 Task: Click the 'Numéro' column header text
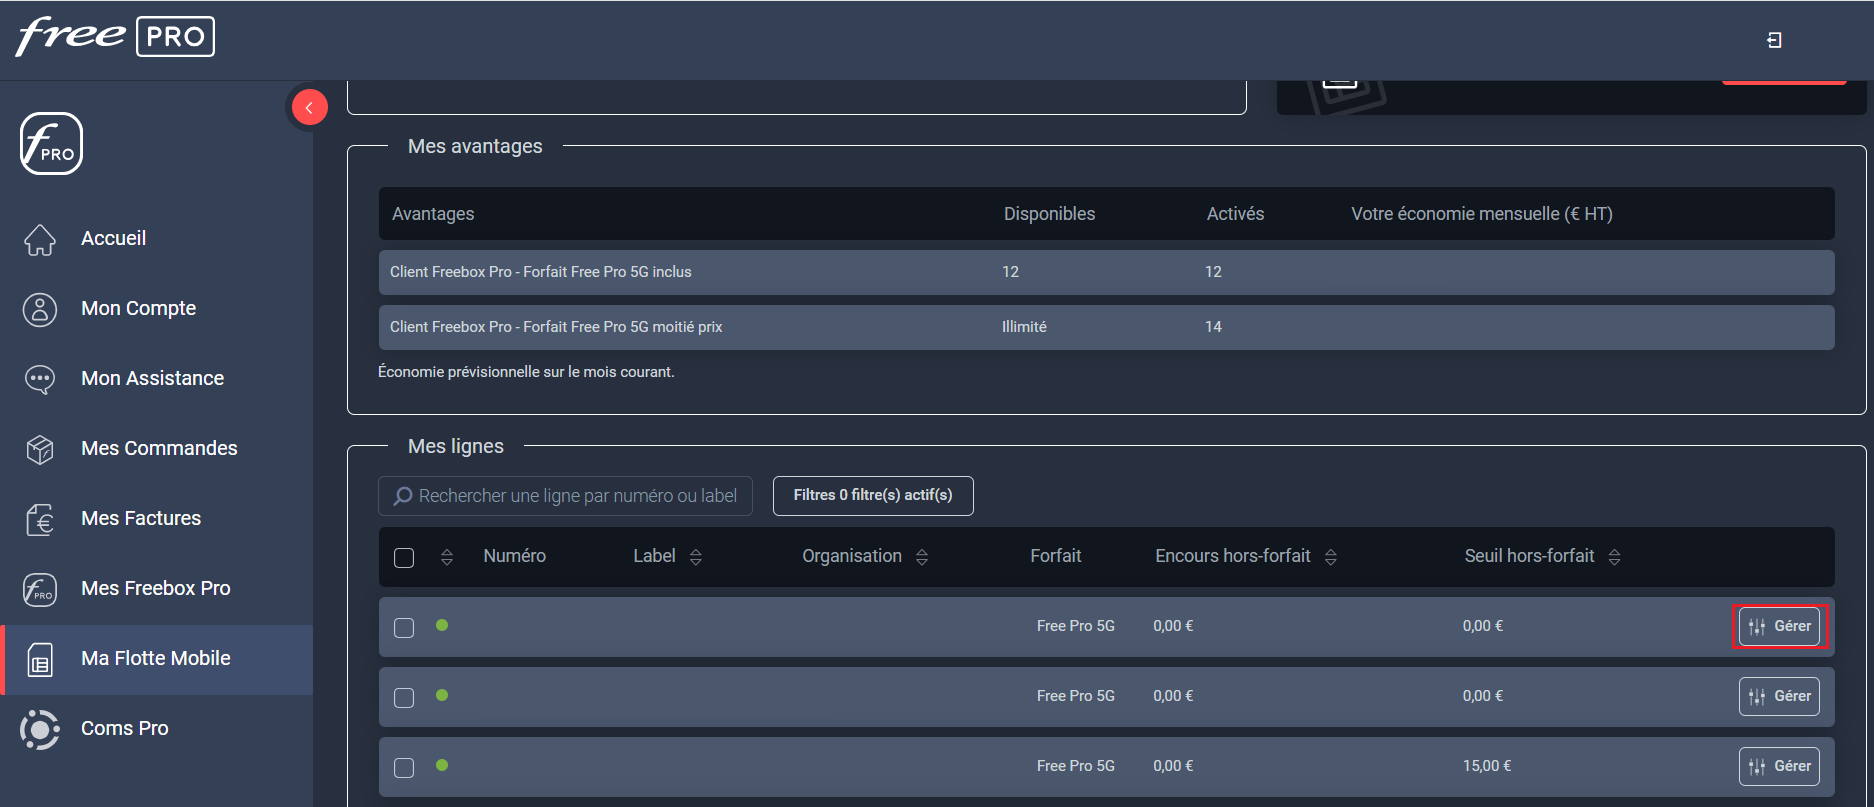515,556
